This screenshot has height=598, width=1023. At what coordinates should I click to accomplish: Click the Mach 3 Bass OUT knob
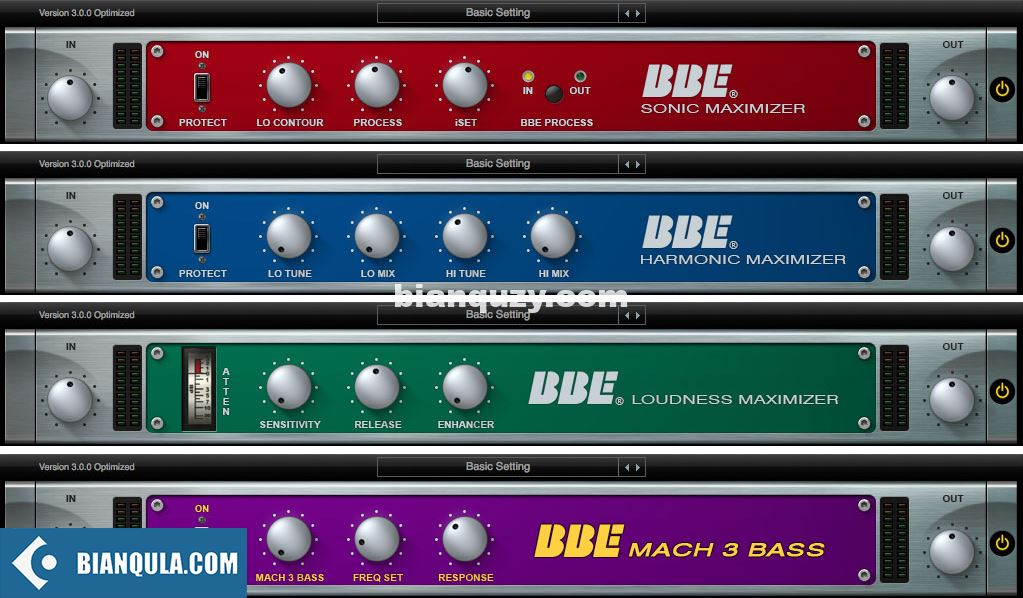coord(952,552)
